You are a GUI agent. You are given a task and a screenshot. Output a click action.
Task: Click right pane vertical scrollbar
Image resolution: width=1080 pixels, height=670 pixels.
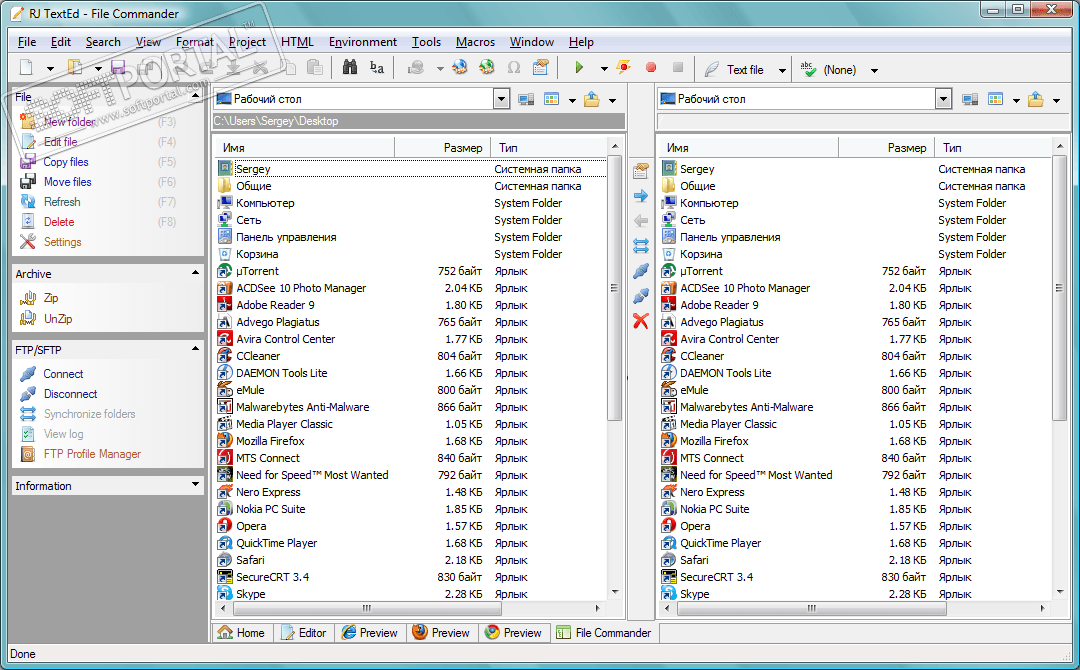[x=1059, y=288]
